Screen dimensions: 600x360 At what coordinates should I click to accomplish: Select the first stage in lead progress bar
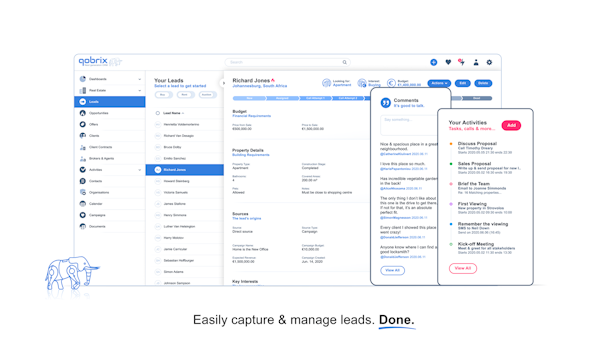[249, 98]
